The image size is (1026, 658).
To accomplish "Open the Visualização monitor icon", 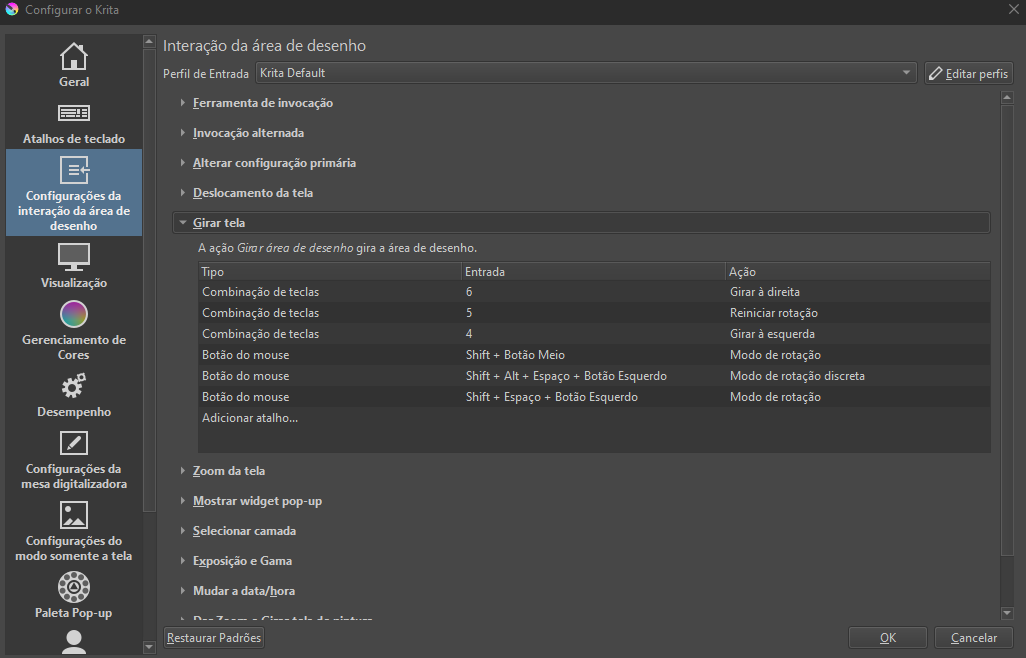I will tap(74, 257).
